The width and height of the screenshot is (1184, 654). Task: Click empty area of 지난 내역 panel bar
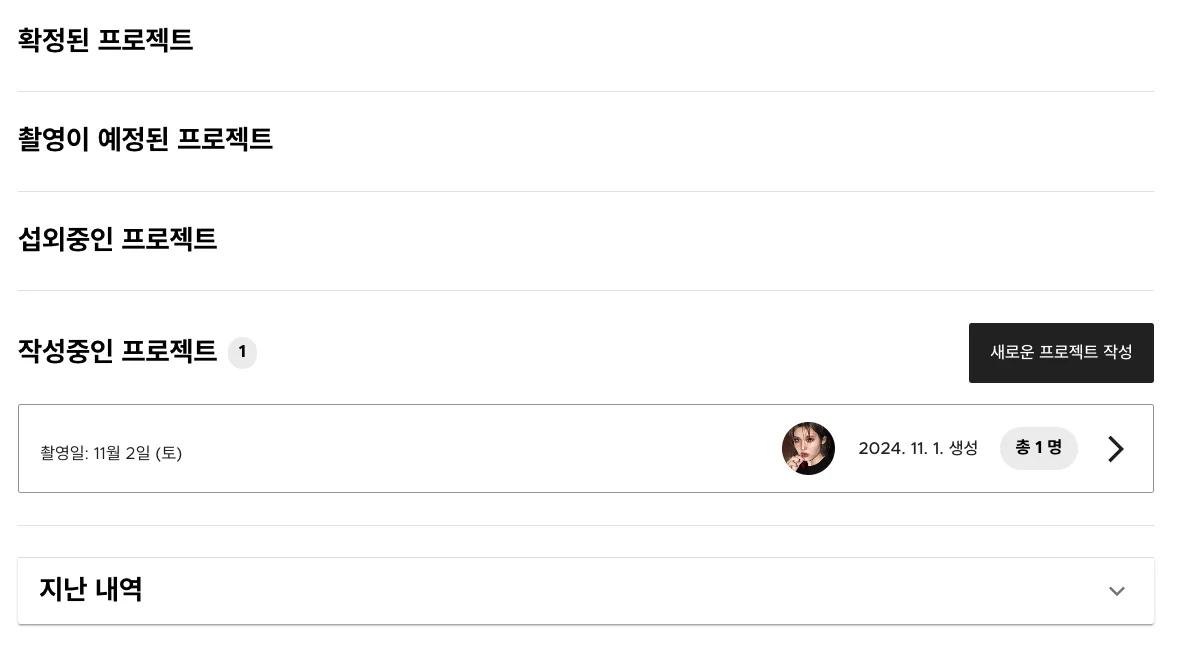coord(600,591)
